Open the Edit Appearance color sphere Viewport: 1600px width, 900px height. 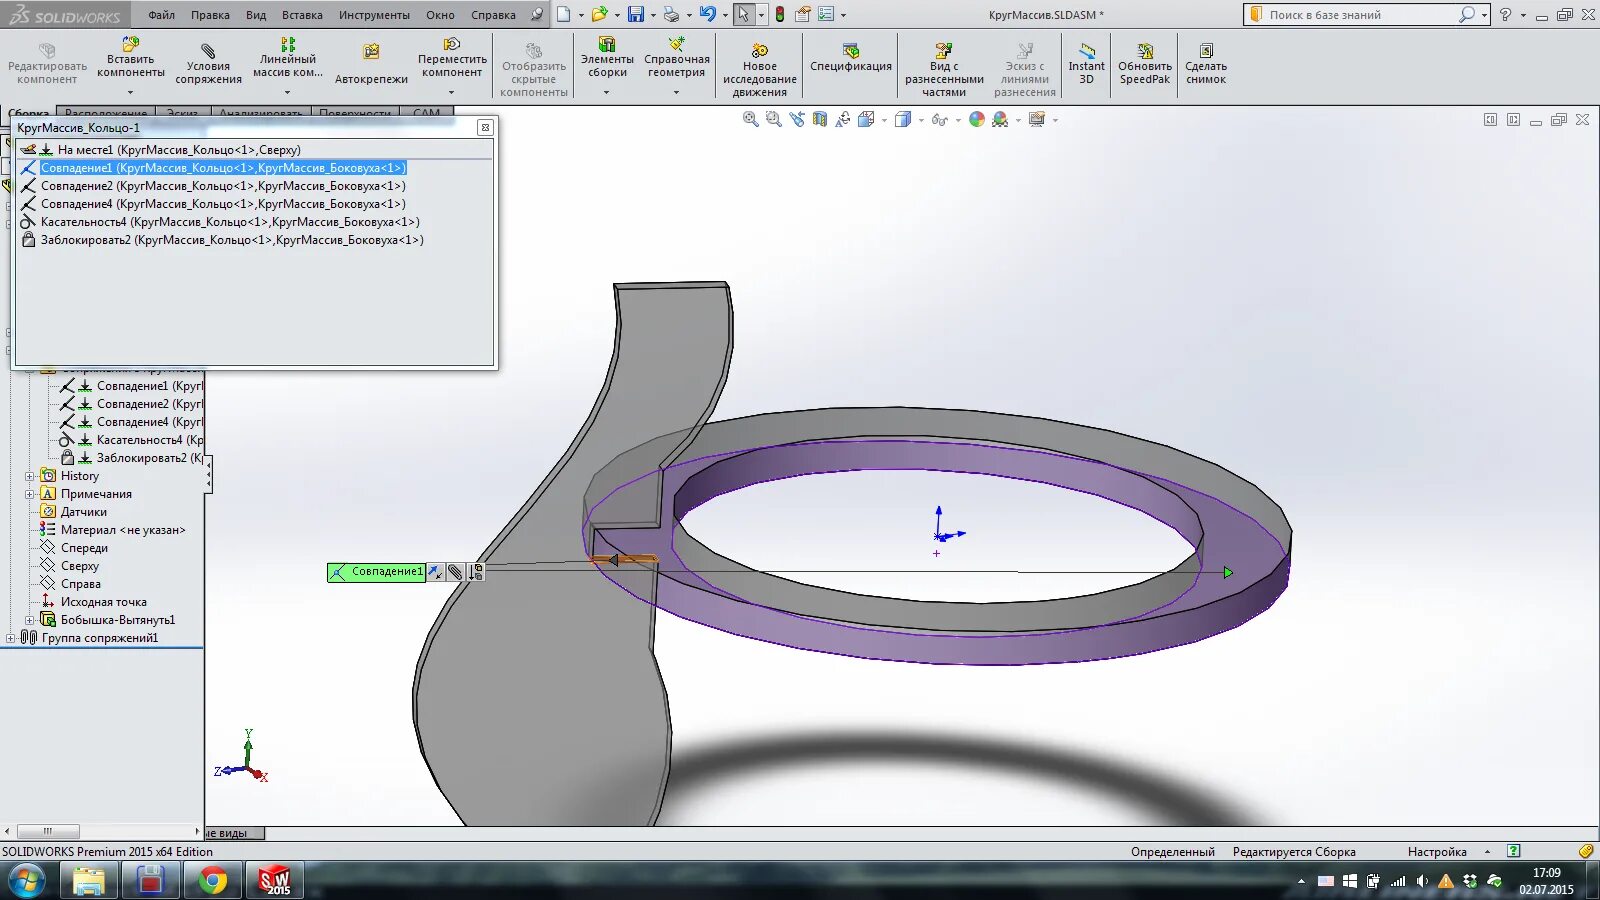977,119
